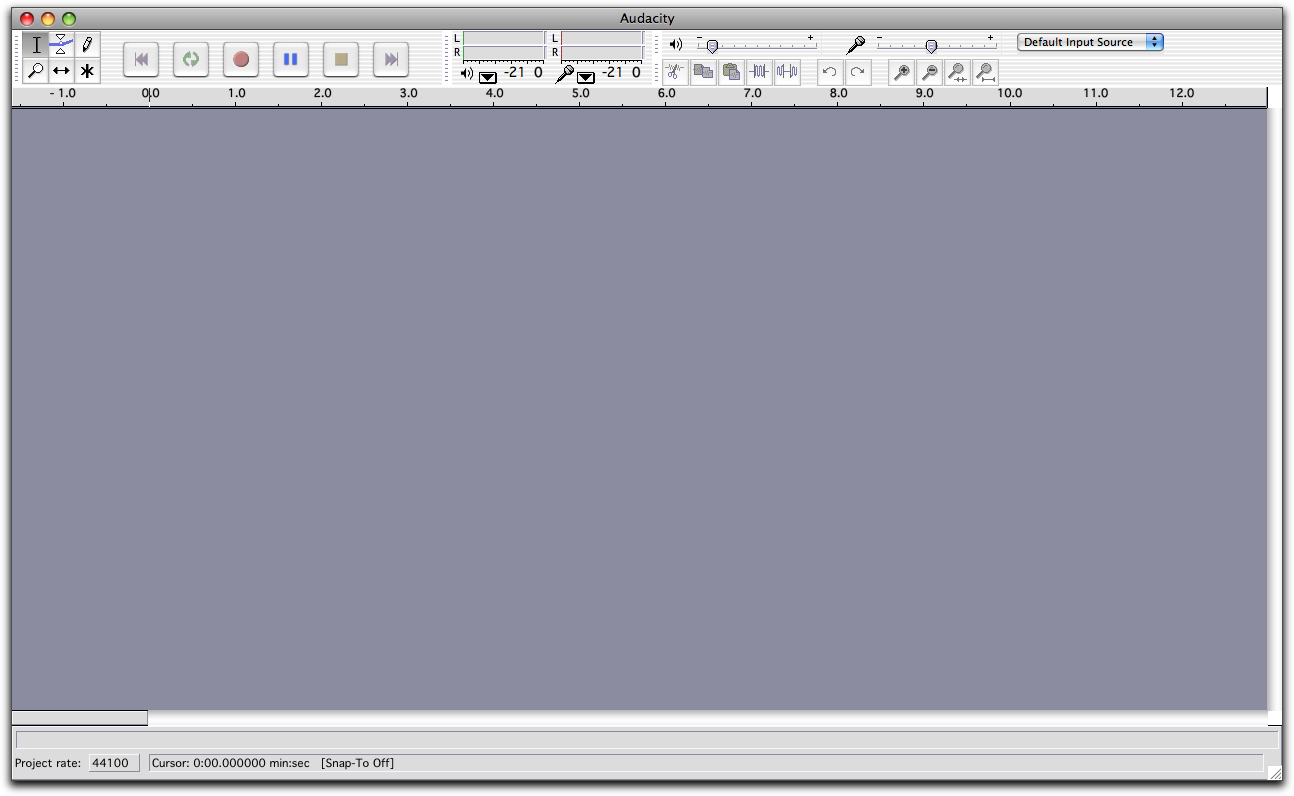Open the input meter microphone dropdown
Viewport: 1294px width, 796px height.
[x=586, y=76]
